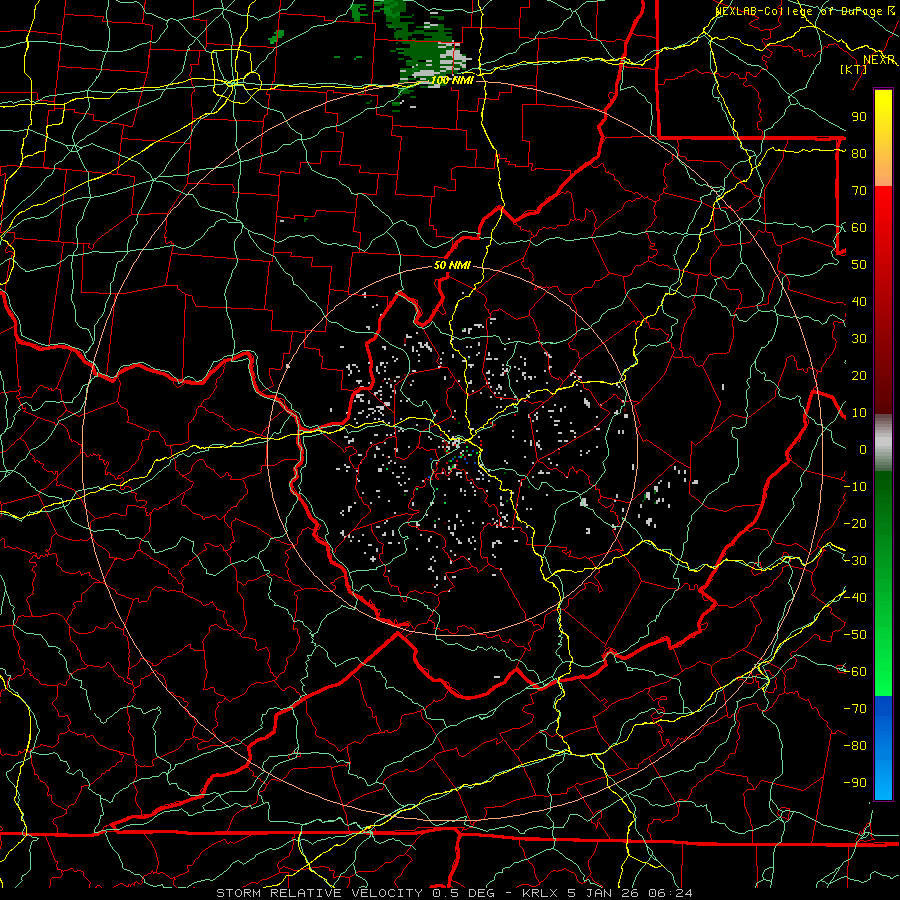Pick the light blue band near -90
This screenshot has height=900, width=900.
[883, 781]
